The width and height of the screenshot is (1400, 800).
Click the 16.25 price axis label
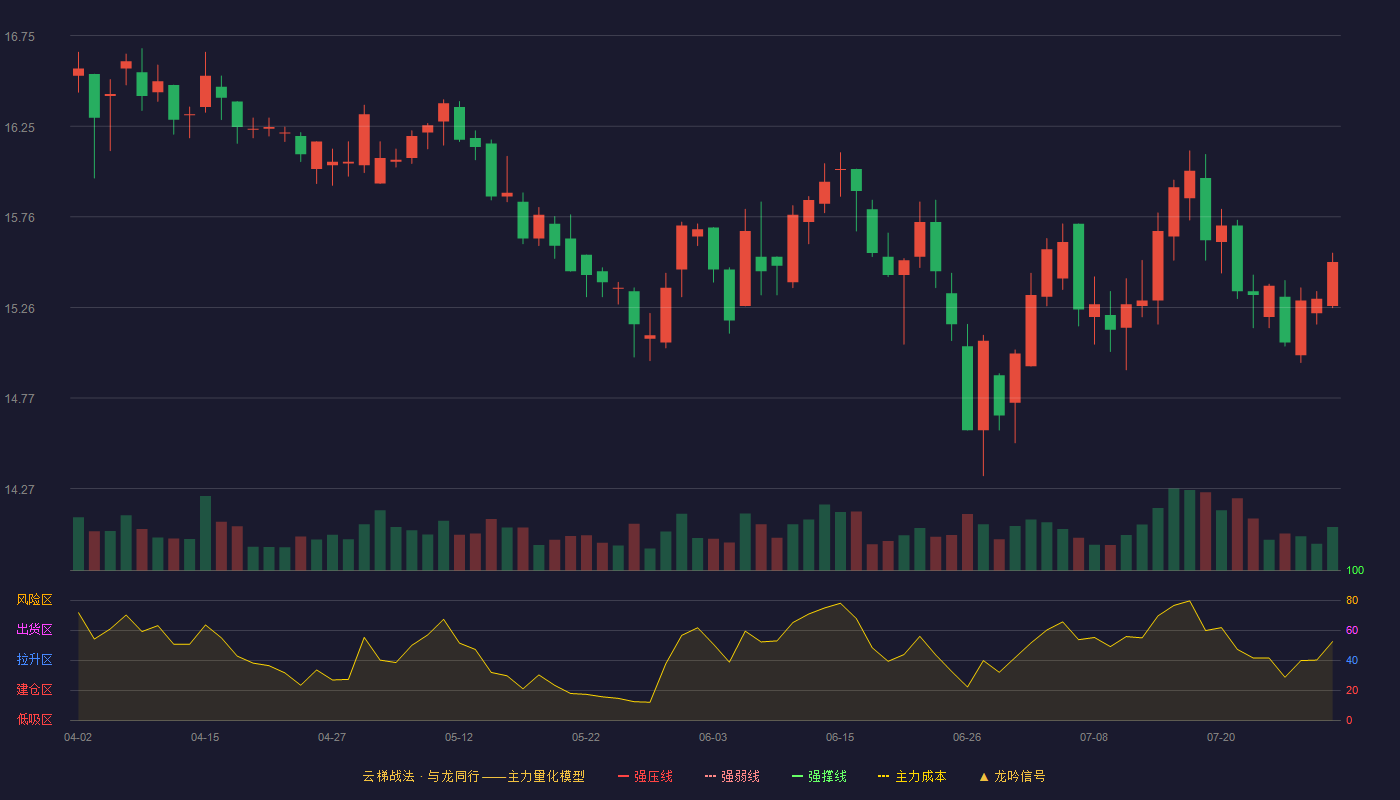(19, 128)
